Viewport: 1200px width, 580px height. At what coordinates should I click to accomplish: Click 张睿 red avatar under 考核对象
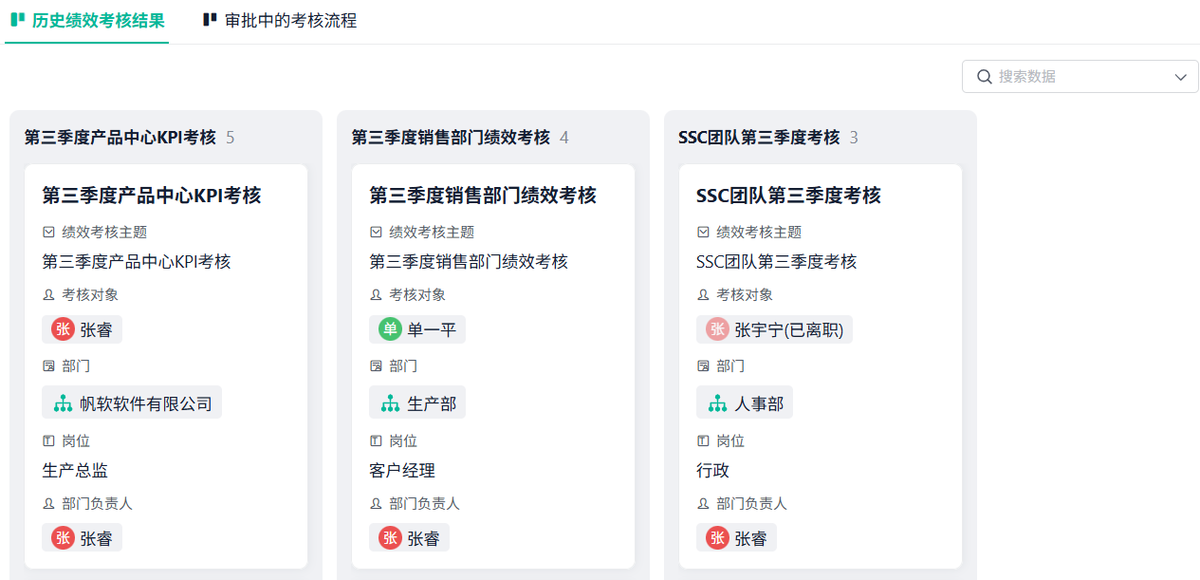coord(64,329)
